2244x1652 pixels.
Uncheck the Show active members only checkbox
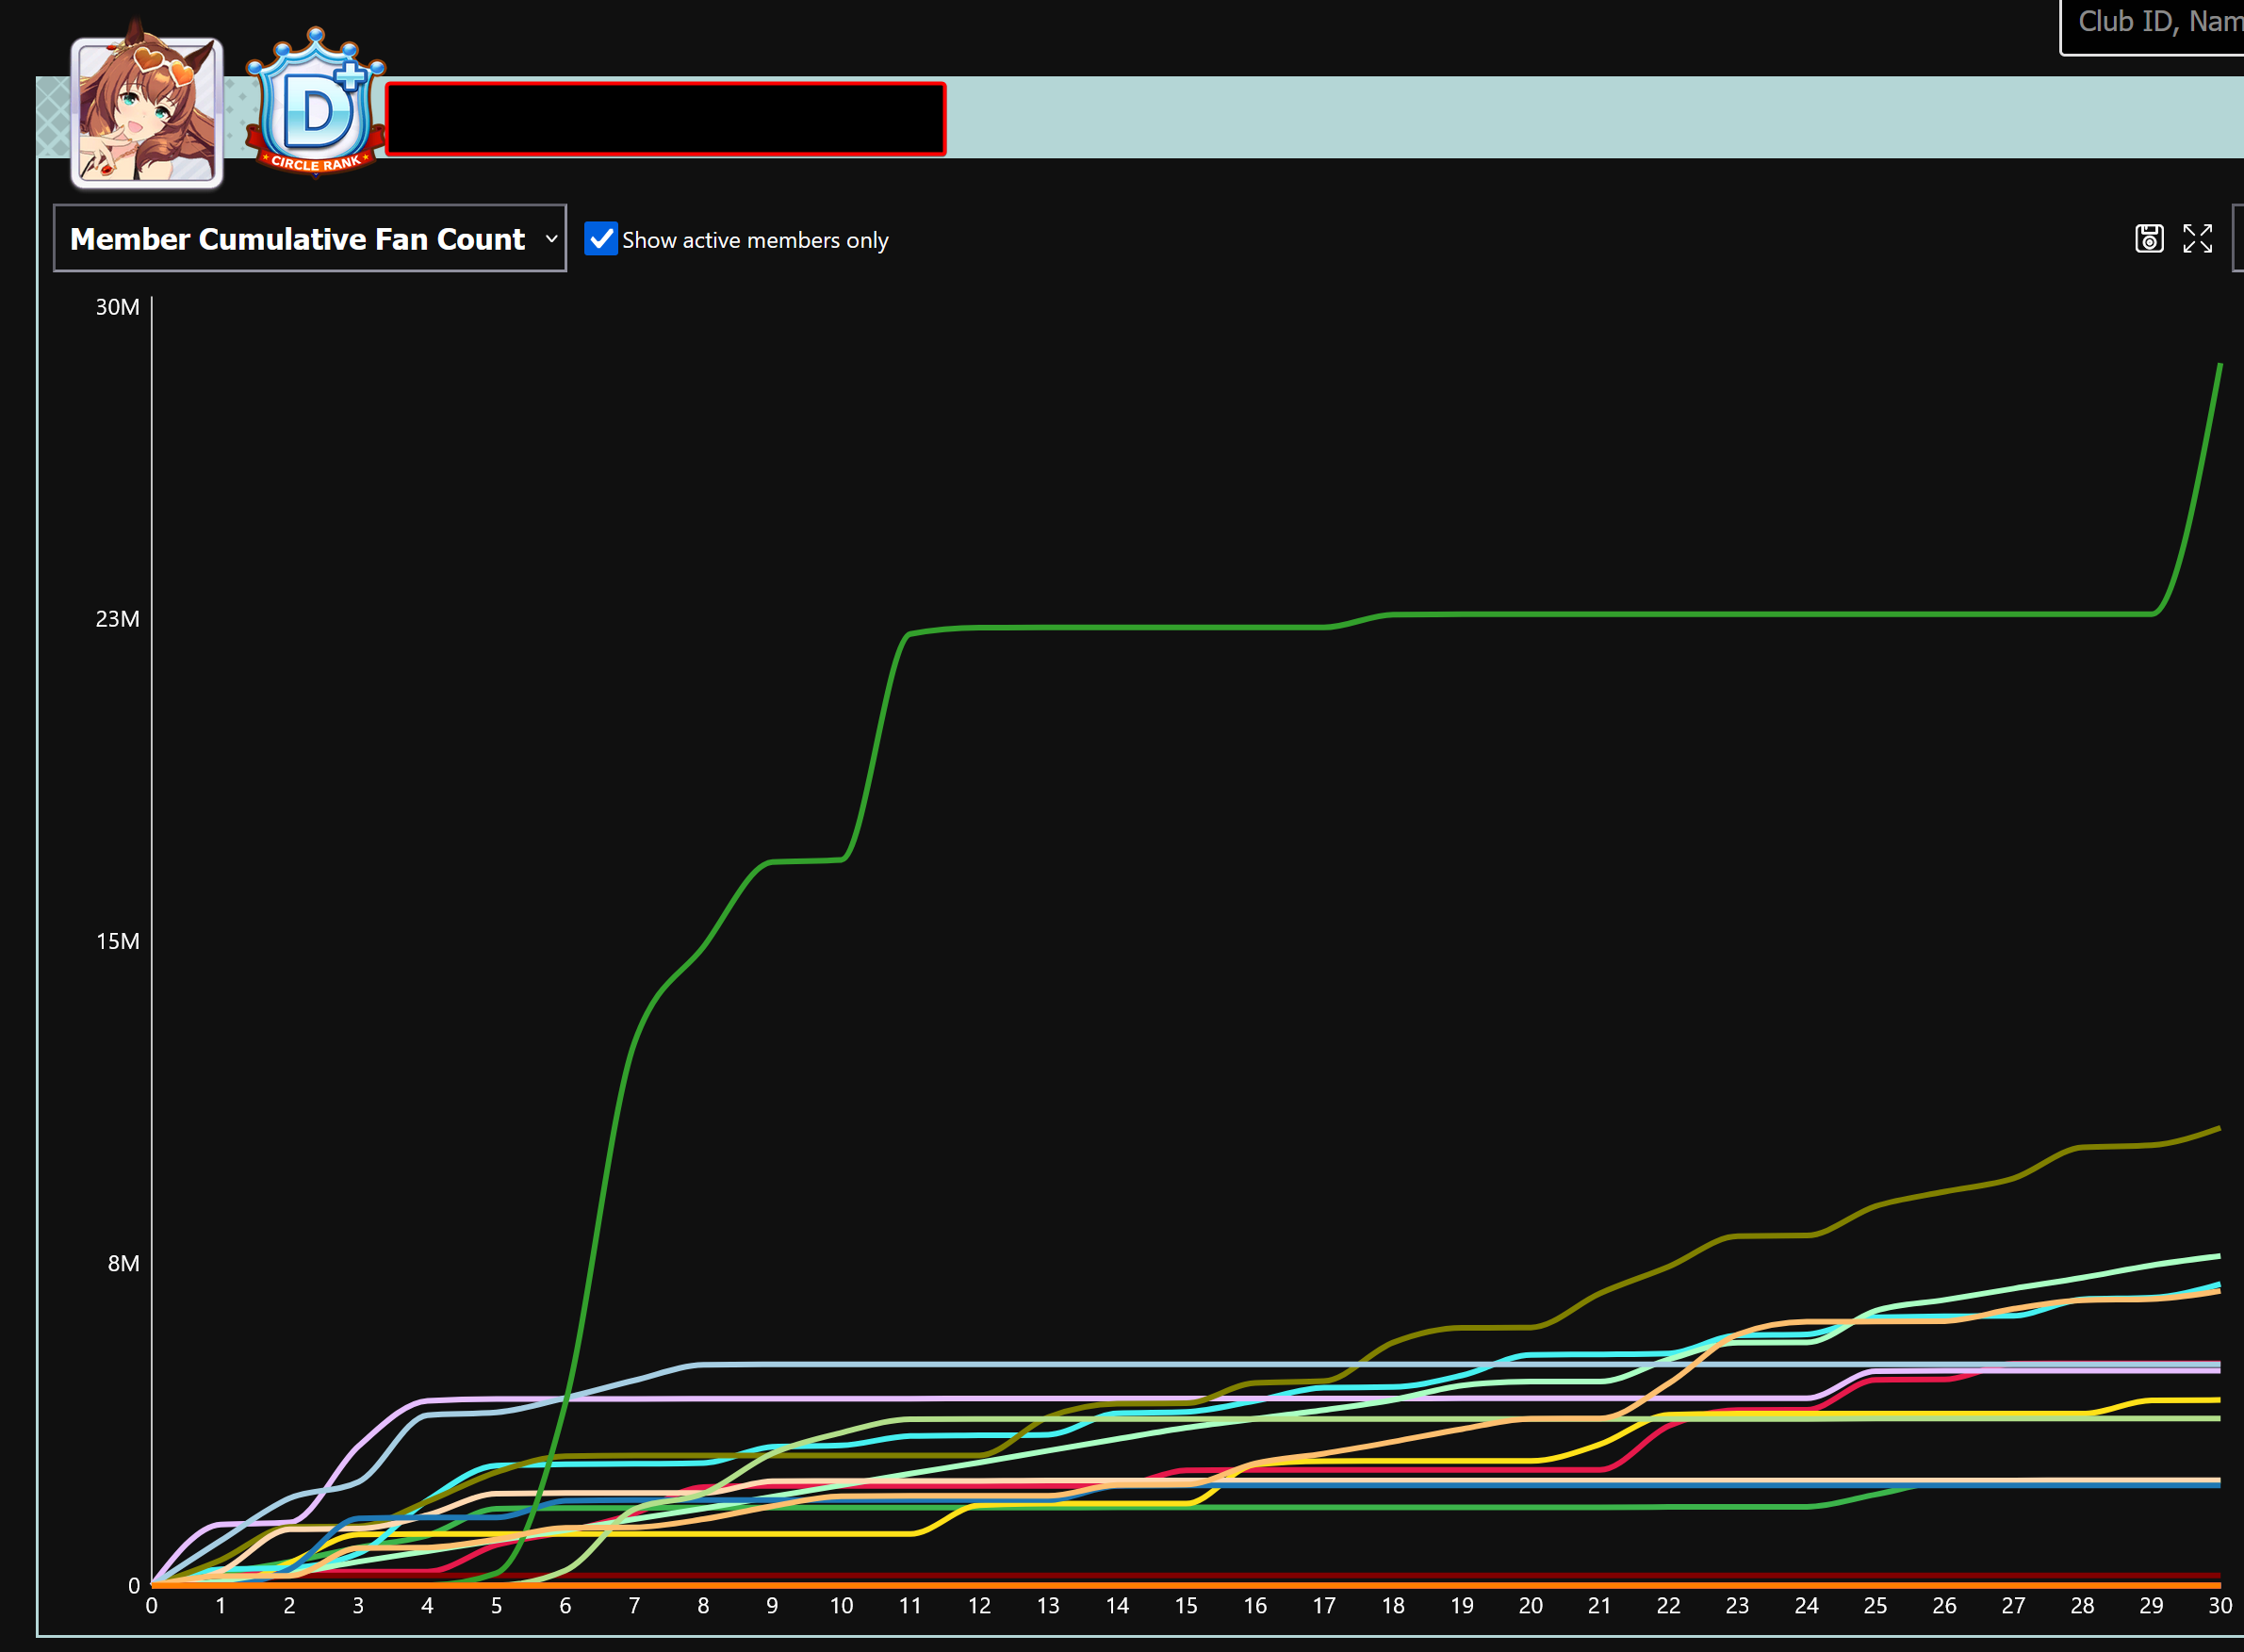[x=600, y=239]
